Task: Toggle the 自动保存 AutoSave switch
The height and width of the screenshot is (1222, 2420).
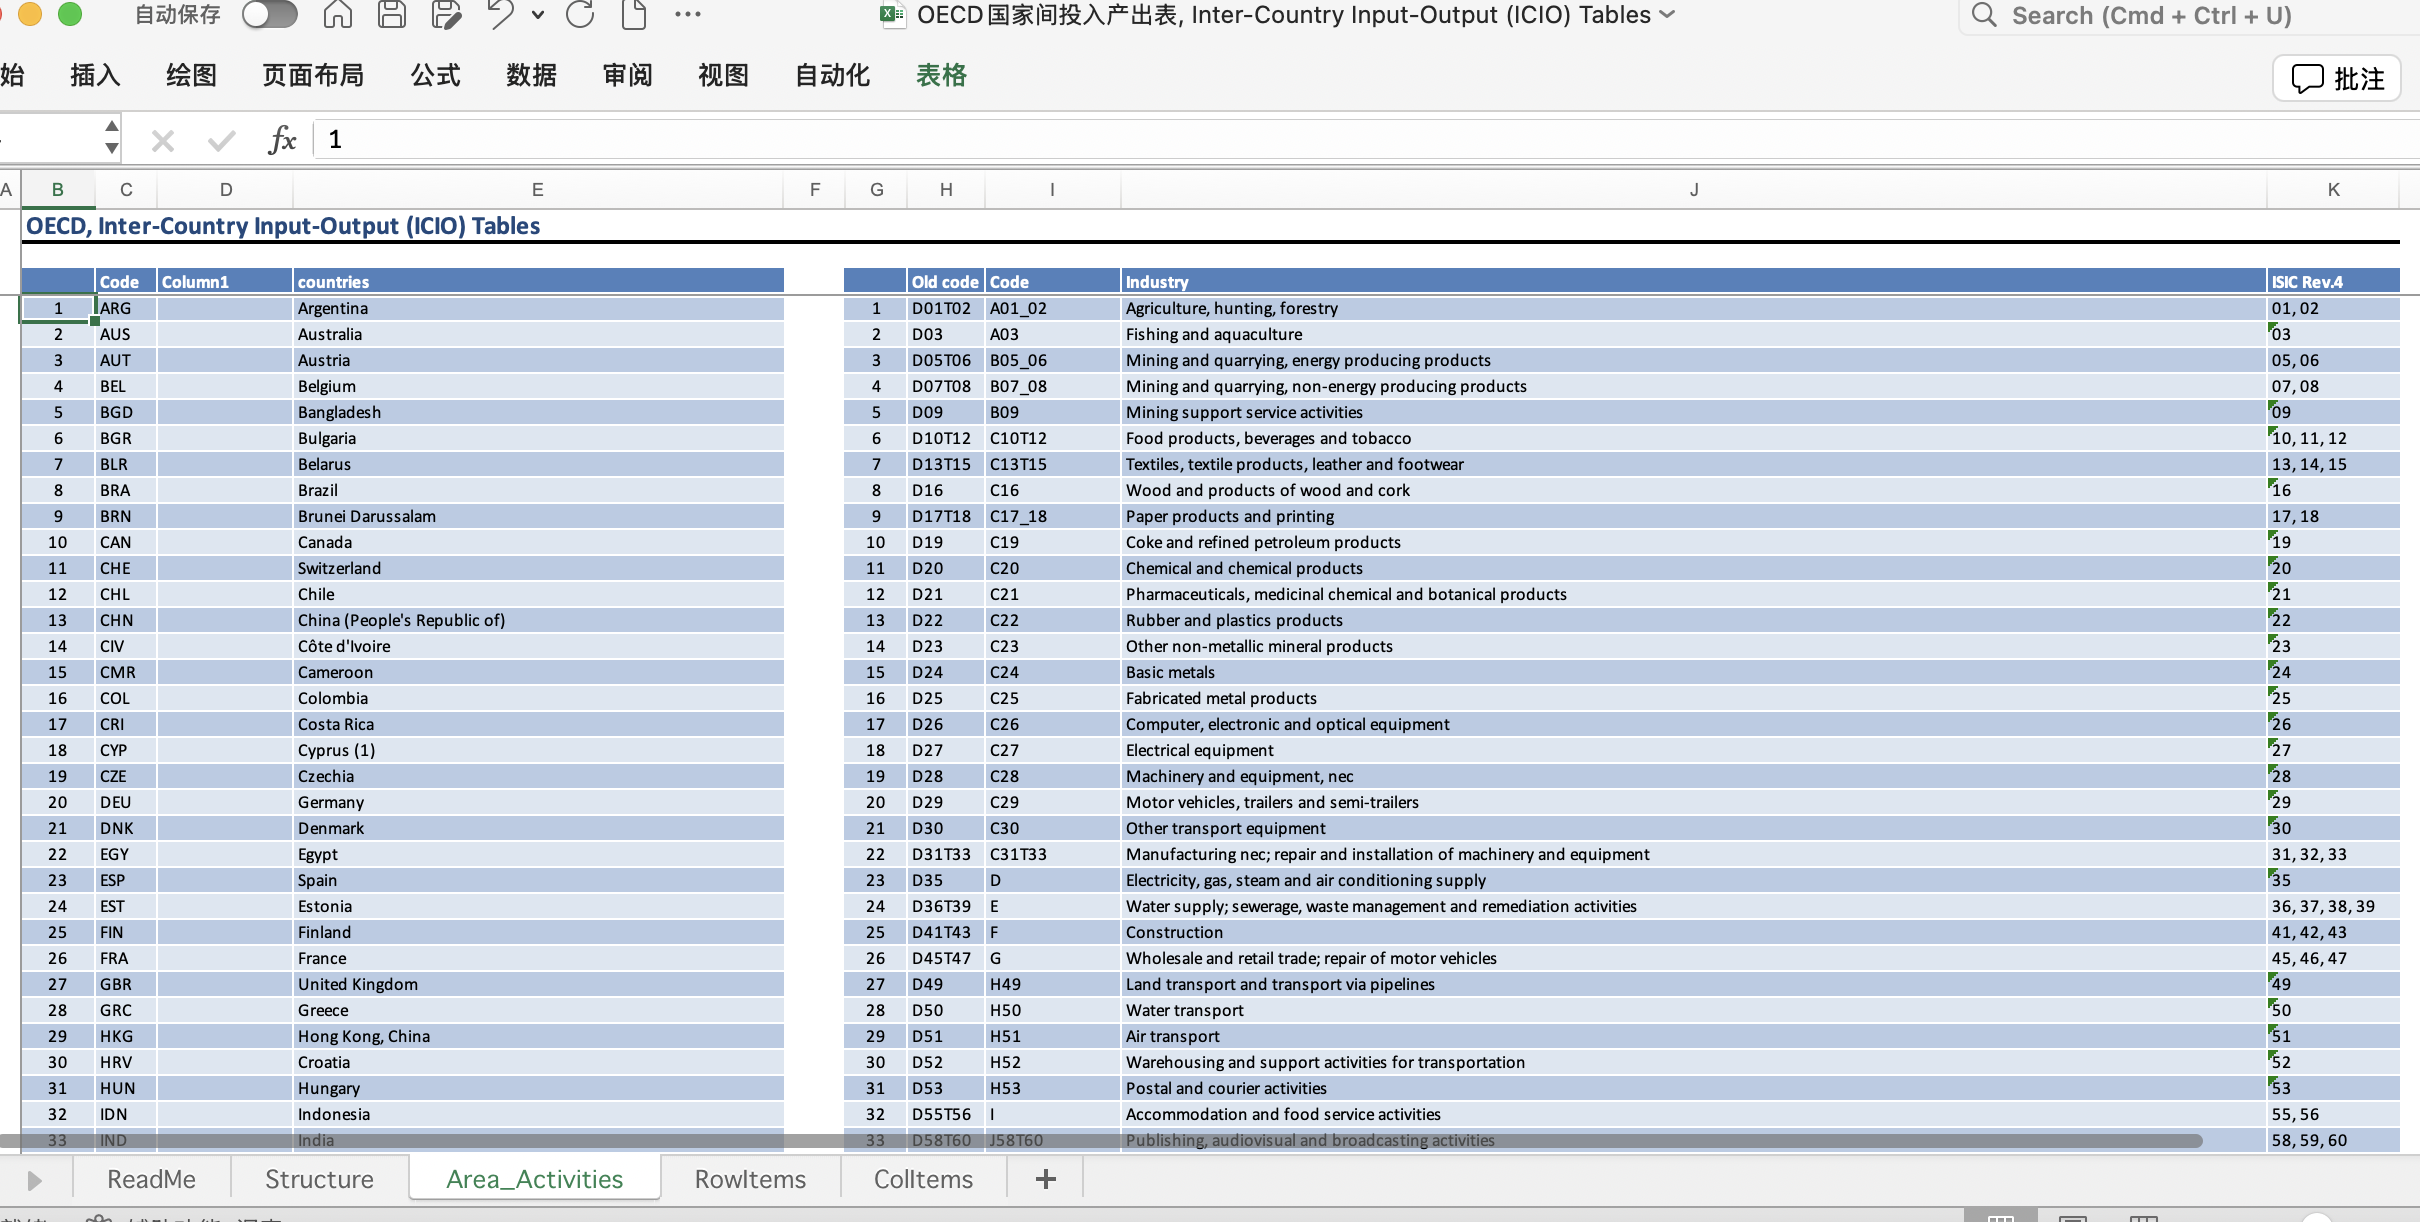Action: tap(270, 14)
